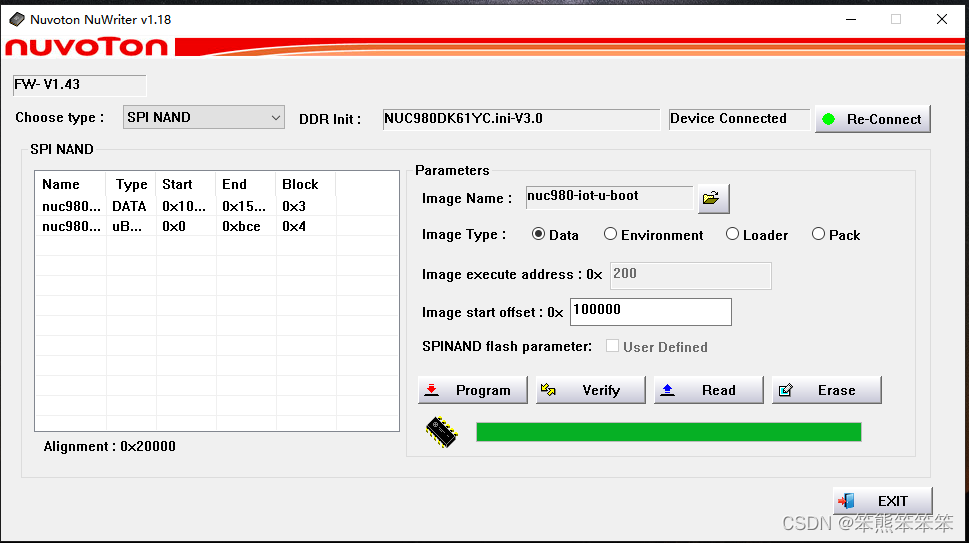The height and width of the screenshot is (543, 969).
Task: Click the 0x15... End cell
Action: (x=244, y=206)
